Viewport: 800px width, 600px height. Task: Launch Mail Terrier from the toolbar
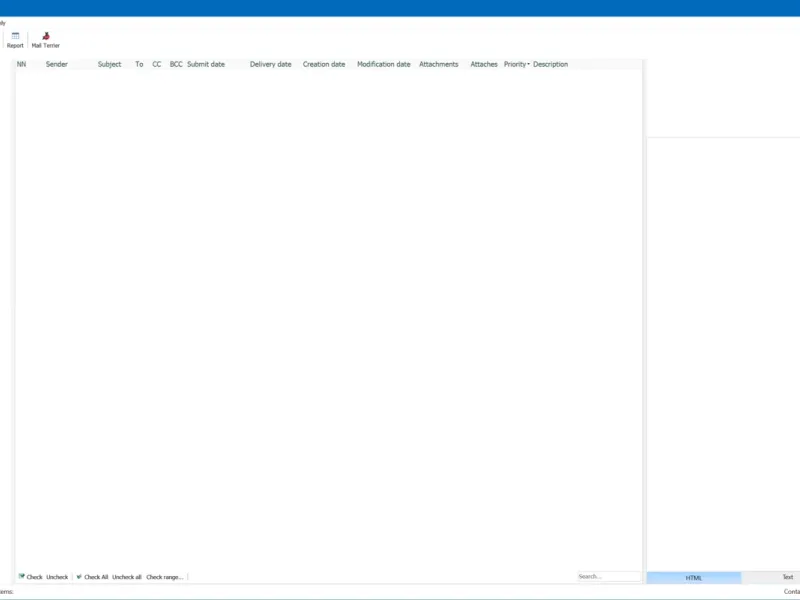45,40
